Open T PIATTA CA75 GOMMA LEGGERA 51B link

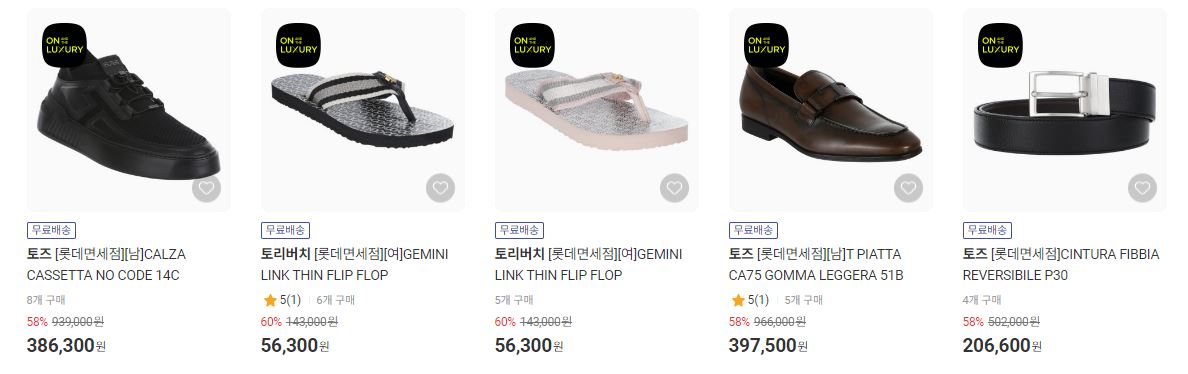point(816,265)
